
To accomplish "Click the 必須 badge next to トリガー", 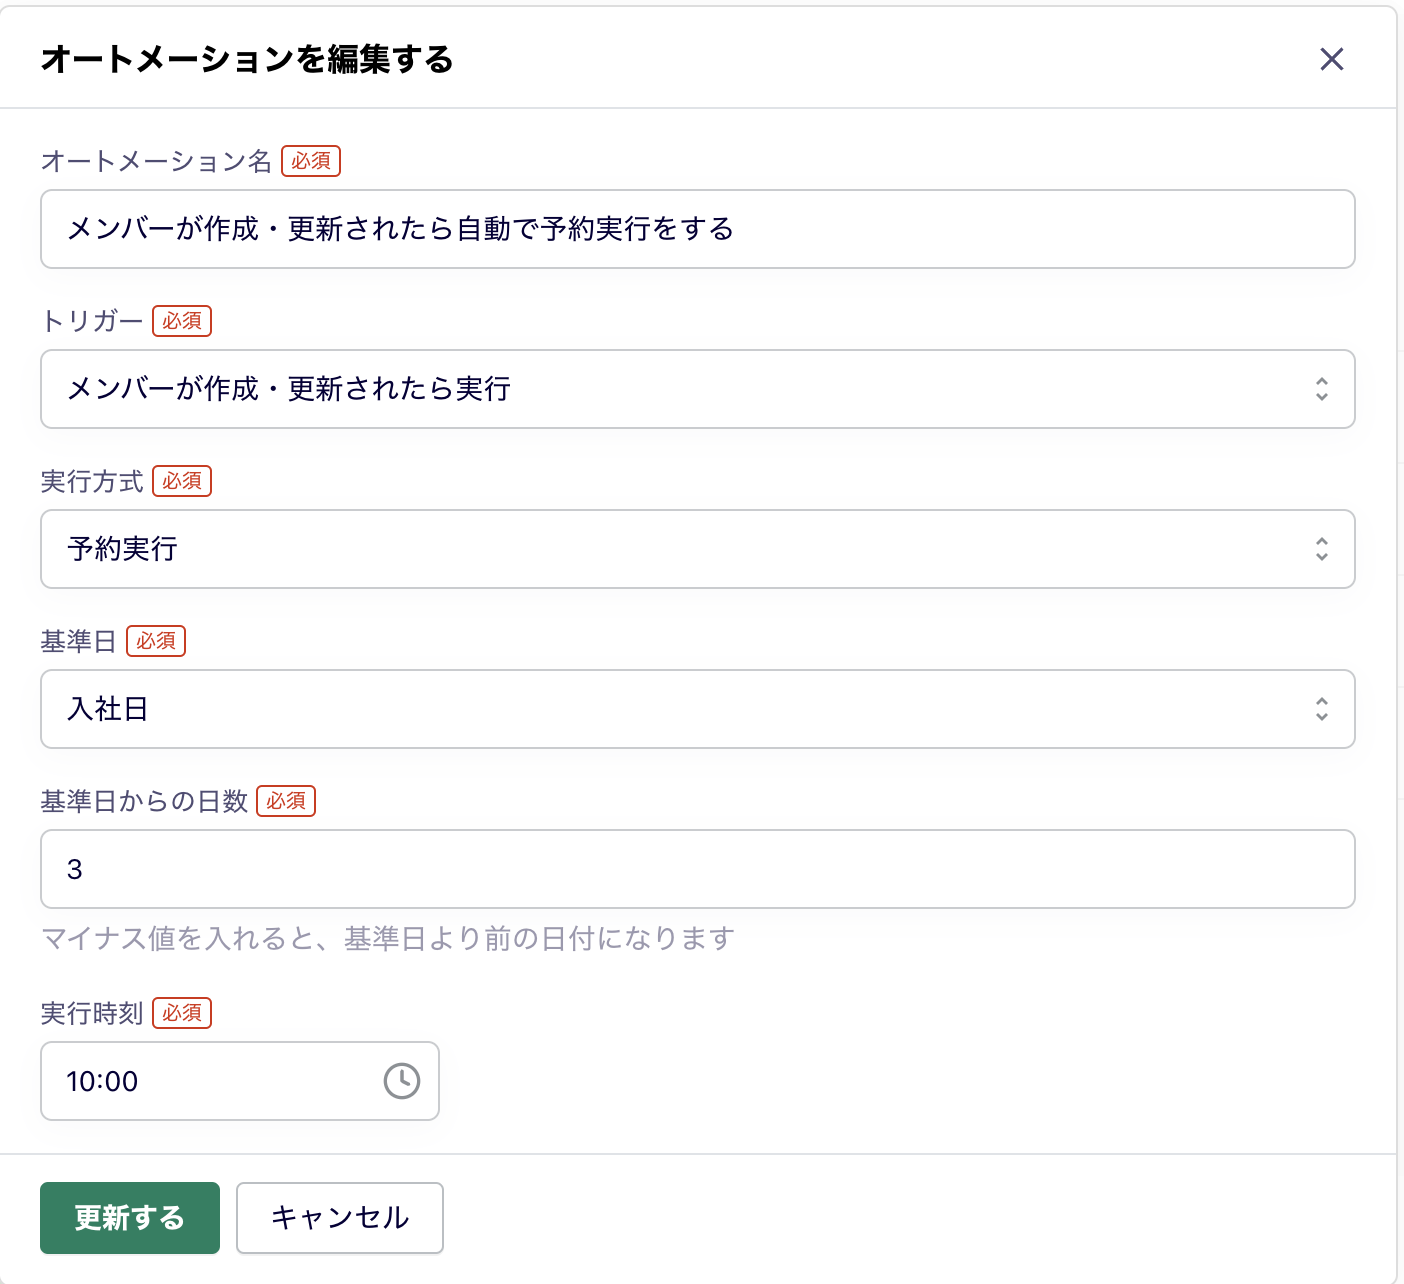I will [x=182, y=321].
